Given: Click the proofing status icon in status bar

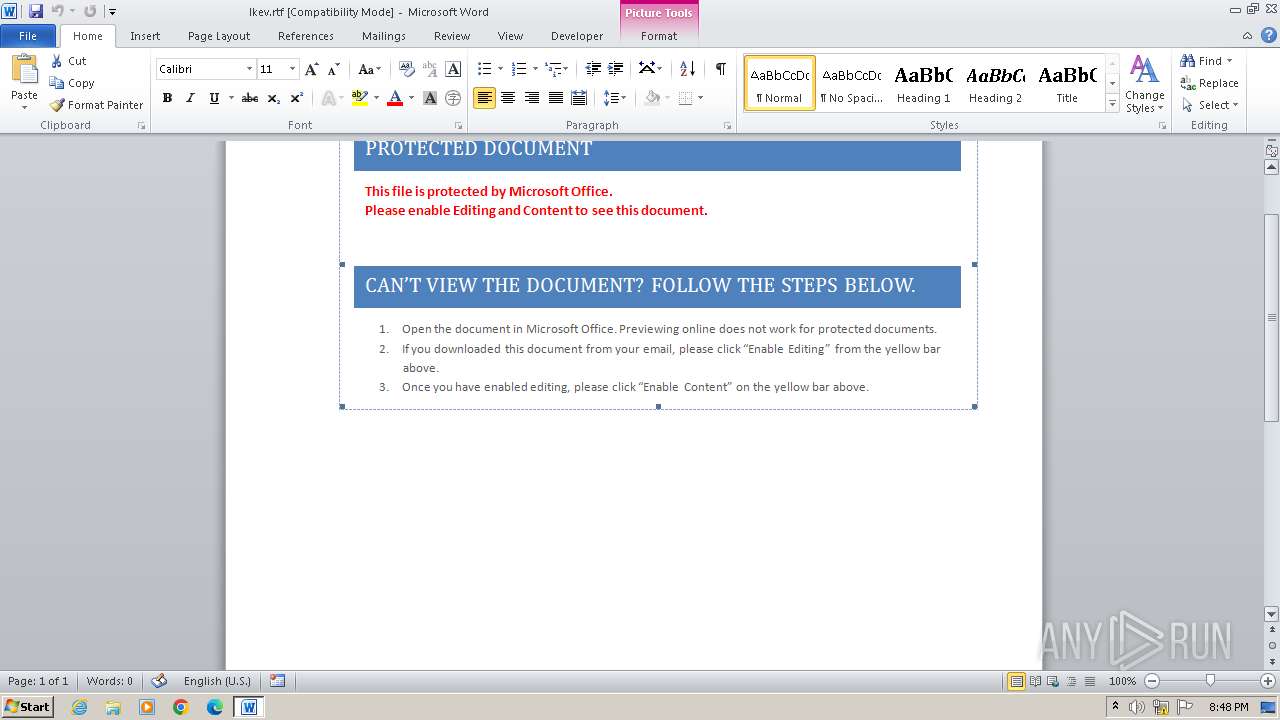Looking at the screenshot, I should pos(159,681).
